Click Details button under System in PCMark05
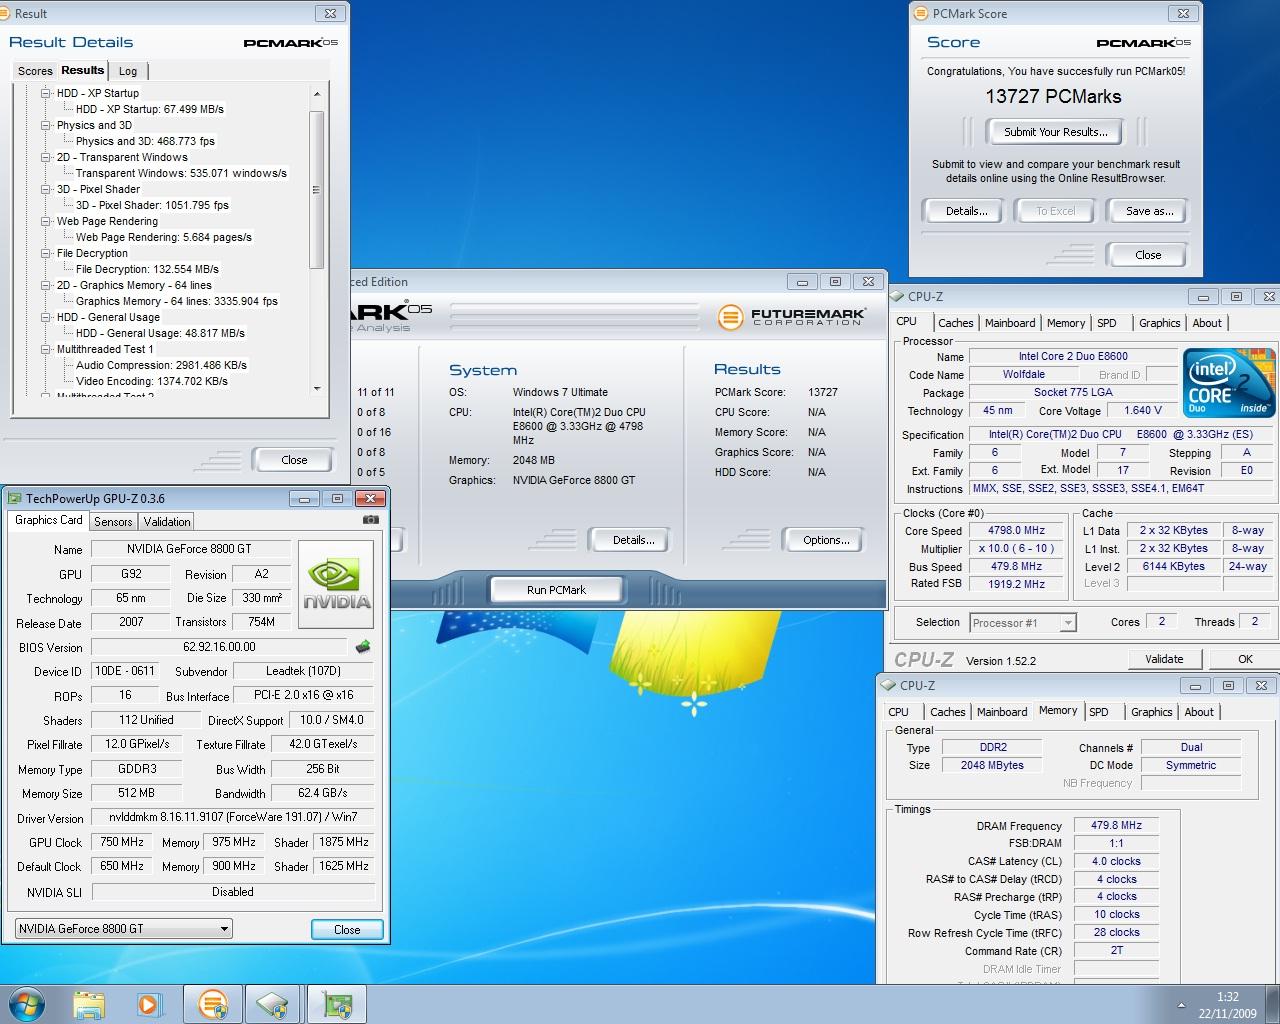Viewport: 1280px width, 1024px height. [x=633, y=540]
